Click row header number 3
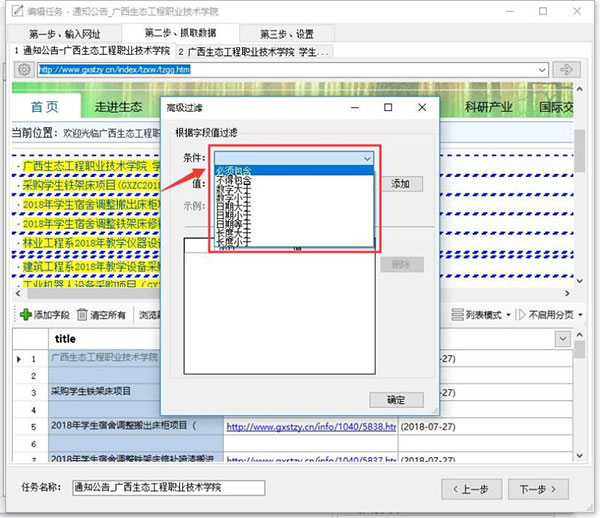This screenshot has width=600, height=518. click(33, 393)
